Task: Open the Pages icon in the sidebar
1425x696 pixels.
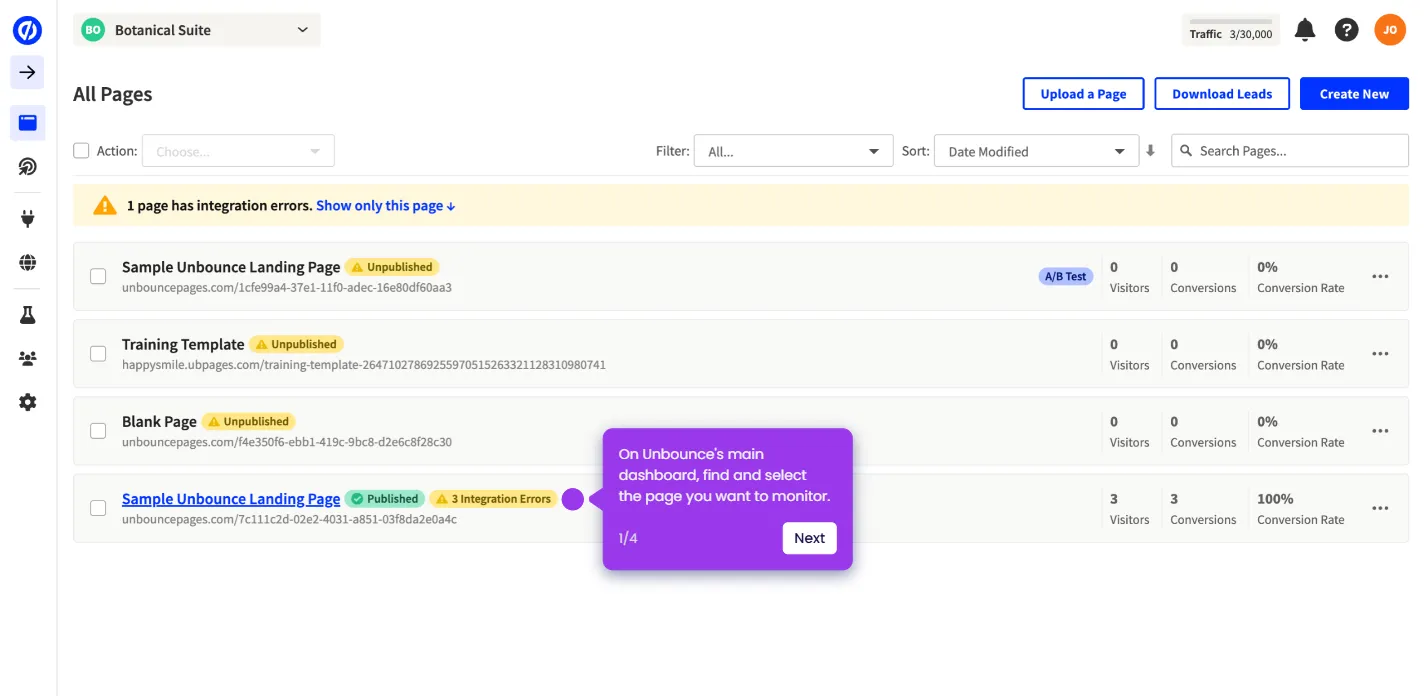Action: click(x=27, y=123)
